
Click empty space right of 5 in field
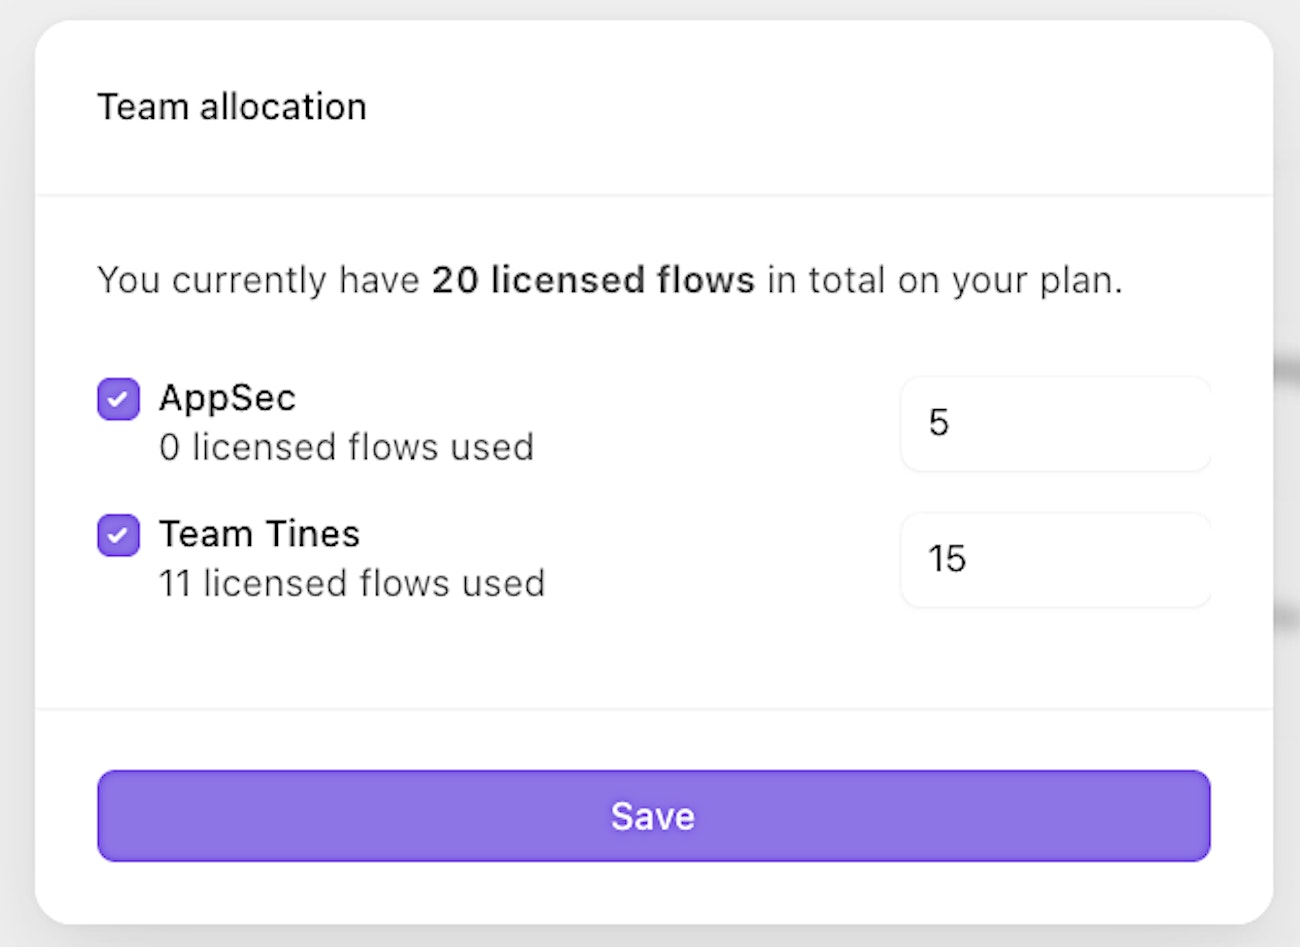1100,423
